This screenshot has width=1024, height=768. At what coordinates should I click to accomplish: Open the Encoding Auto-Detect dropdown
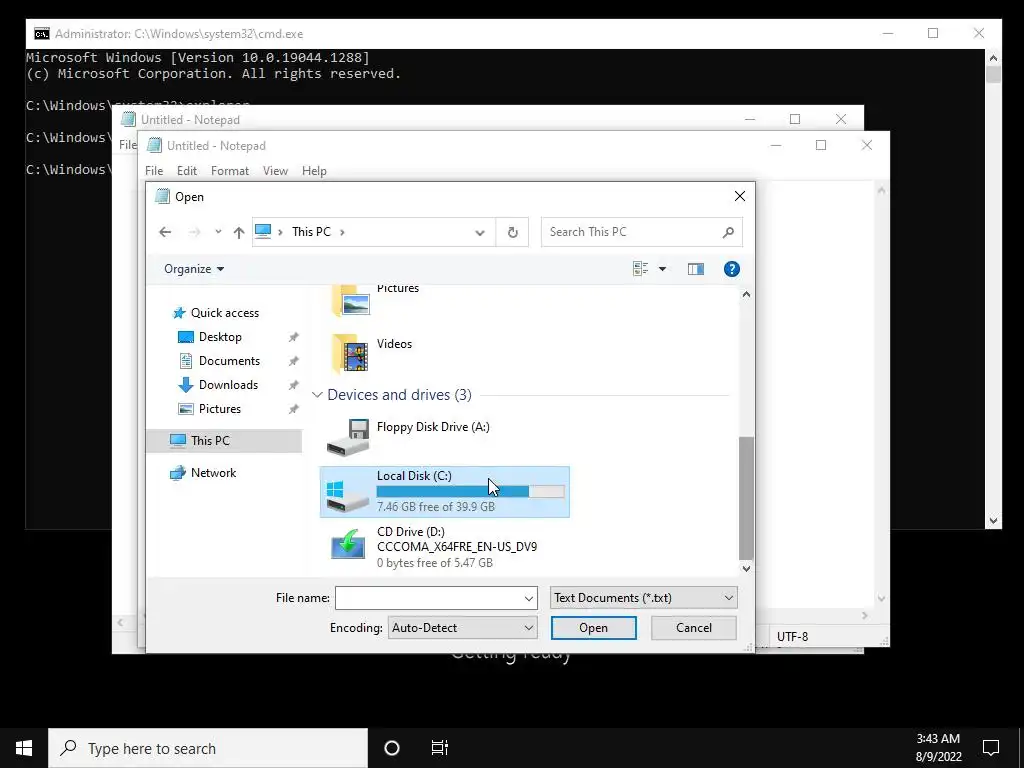(x=462, y=628)
